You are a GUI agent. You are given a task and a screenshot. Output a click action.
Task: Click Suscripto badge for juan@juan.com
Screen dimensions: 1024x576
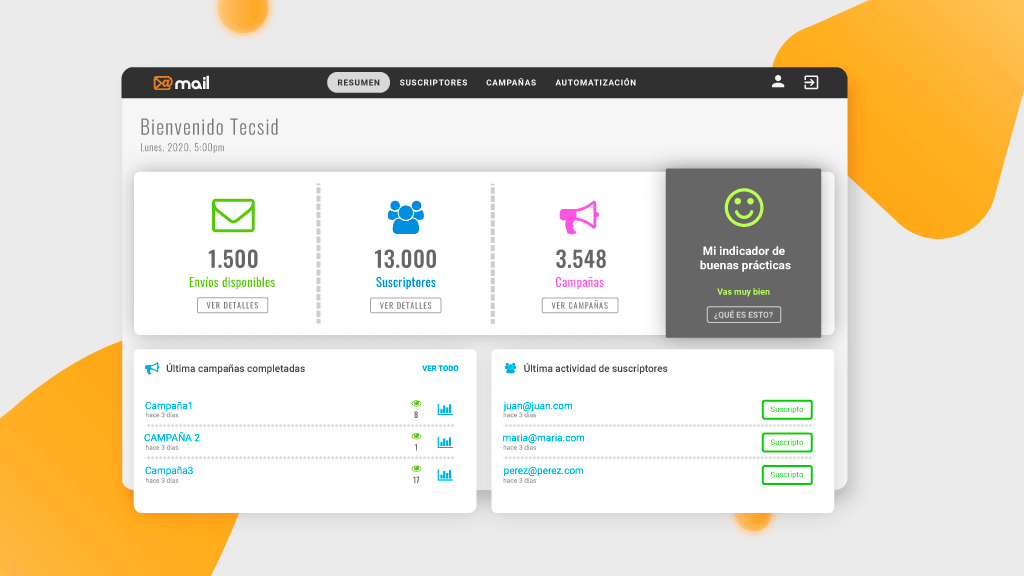787,409
